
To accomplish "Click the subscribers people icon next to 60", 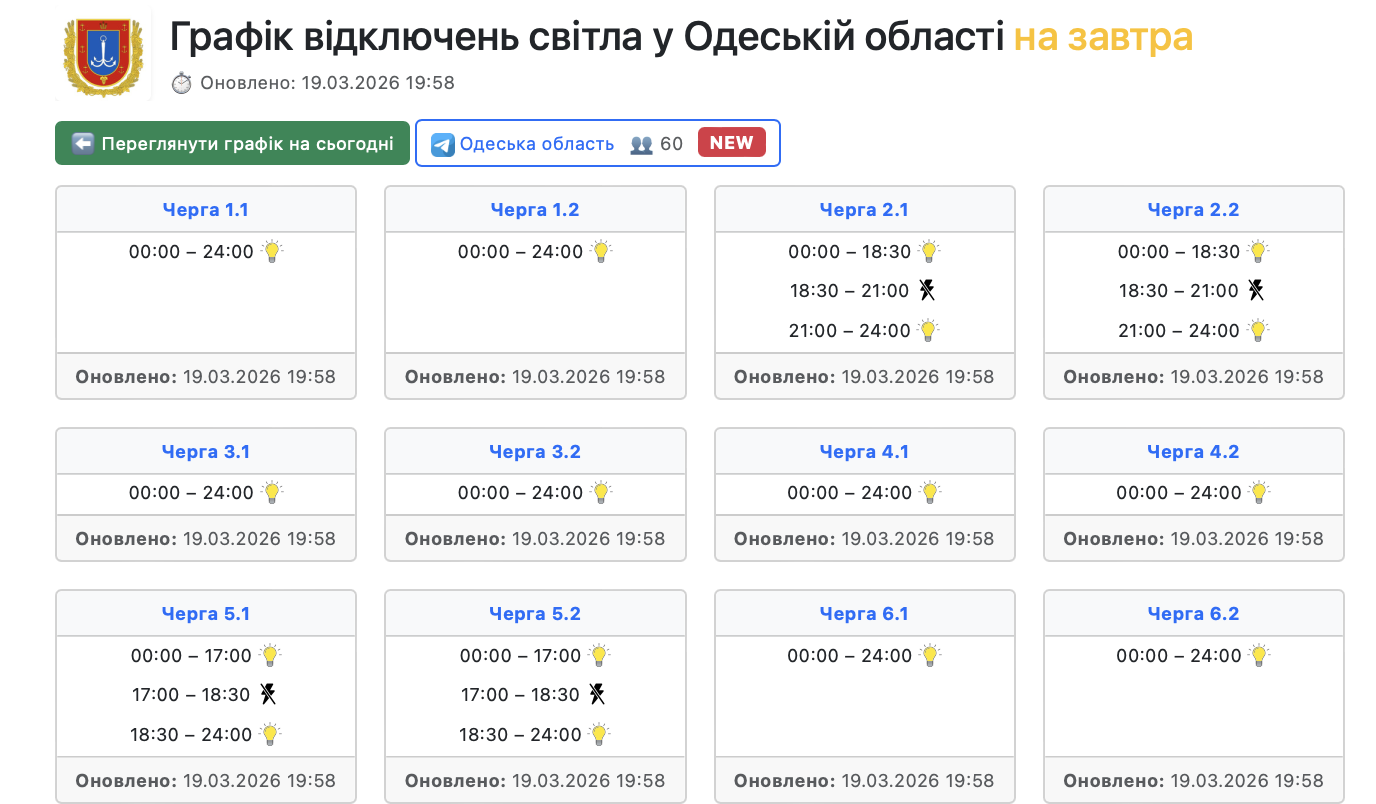I will click(x=641, y=144).
